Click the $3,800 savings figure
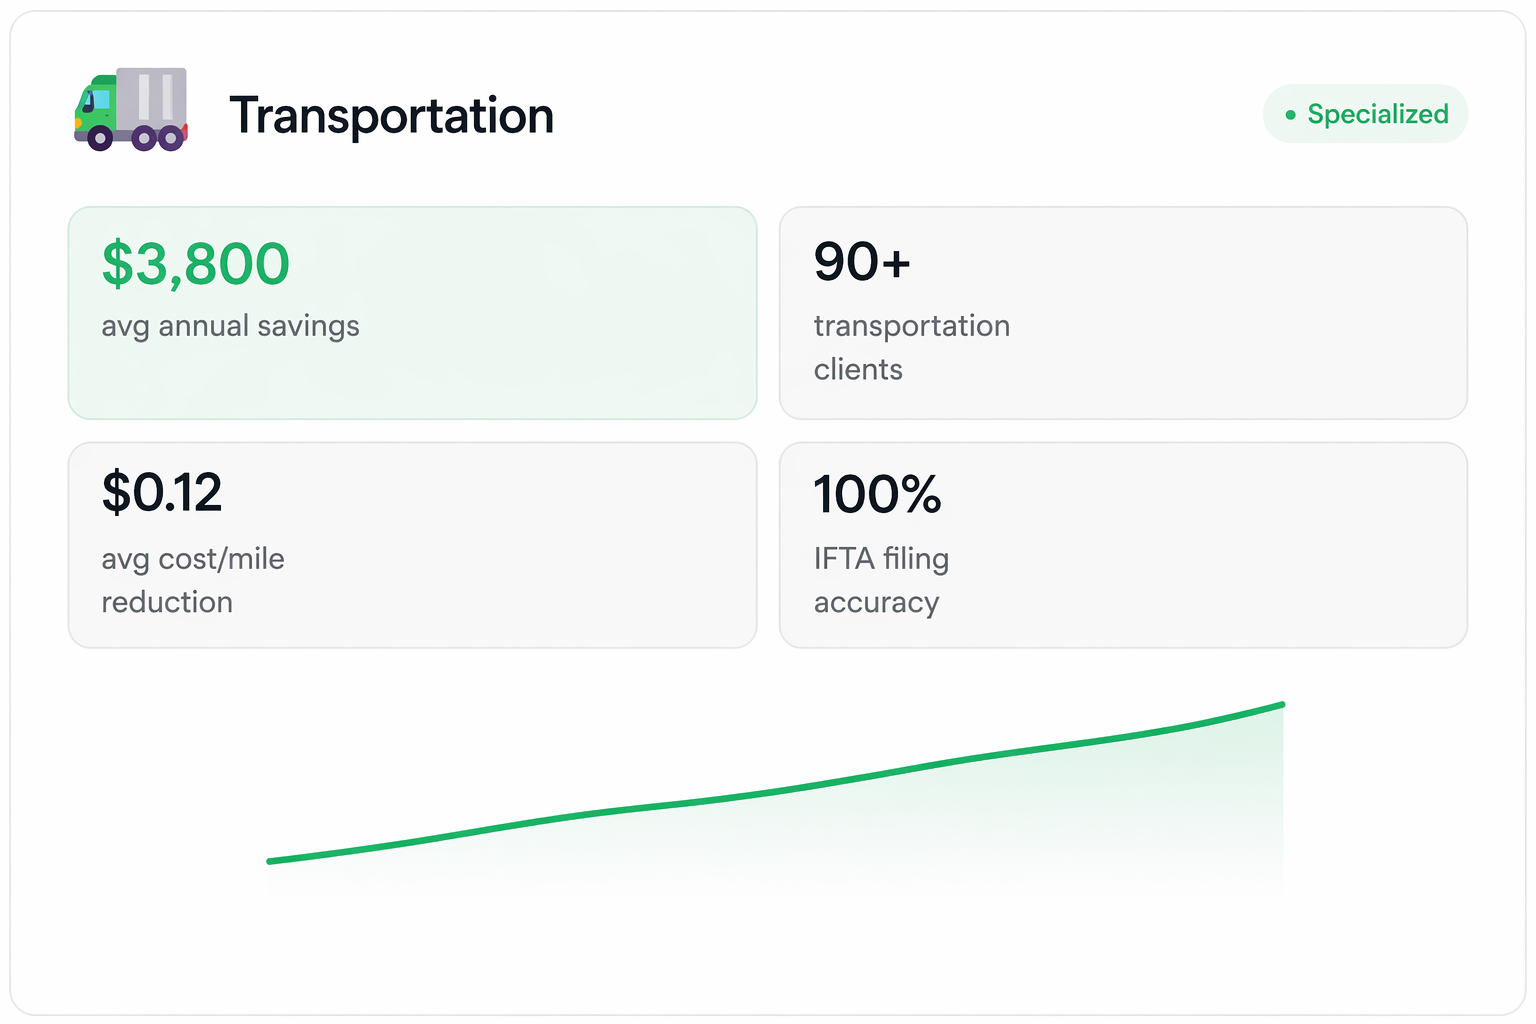 coord(196,264)
